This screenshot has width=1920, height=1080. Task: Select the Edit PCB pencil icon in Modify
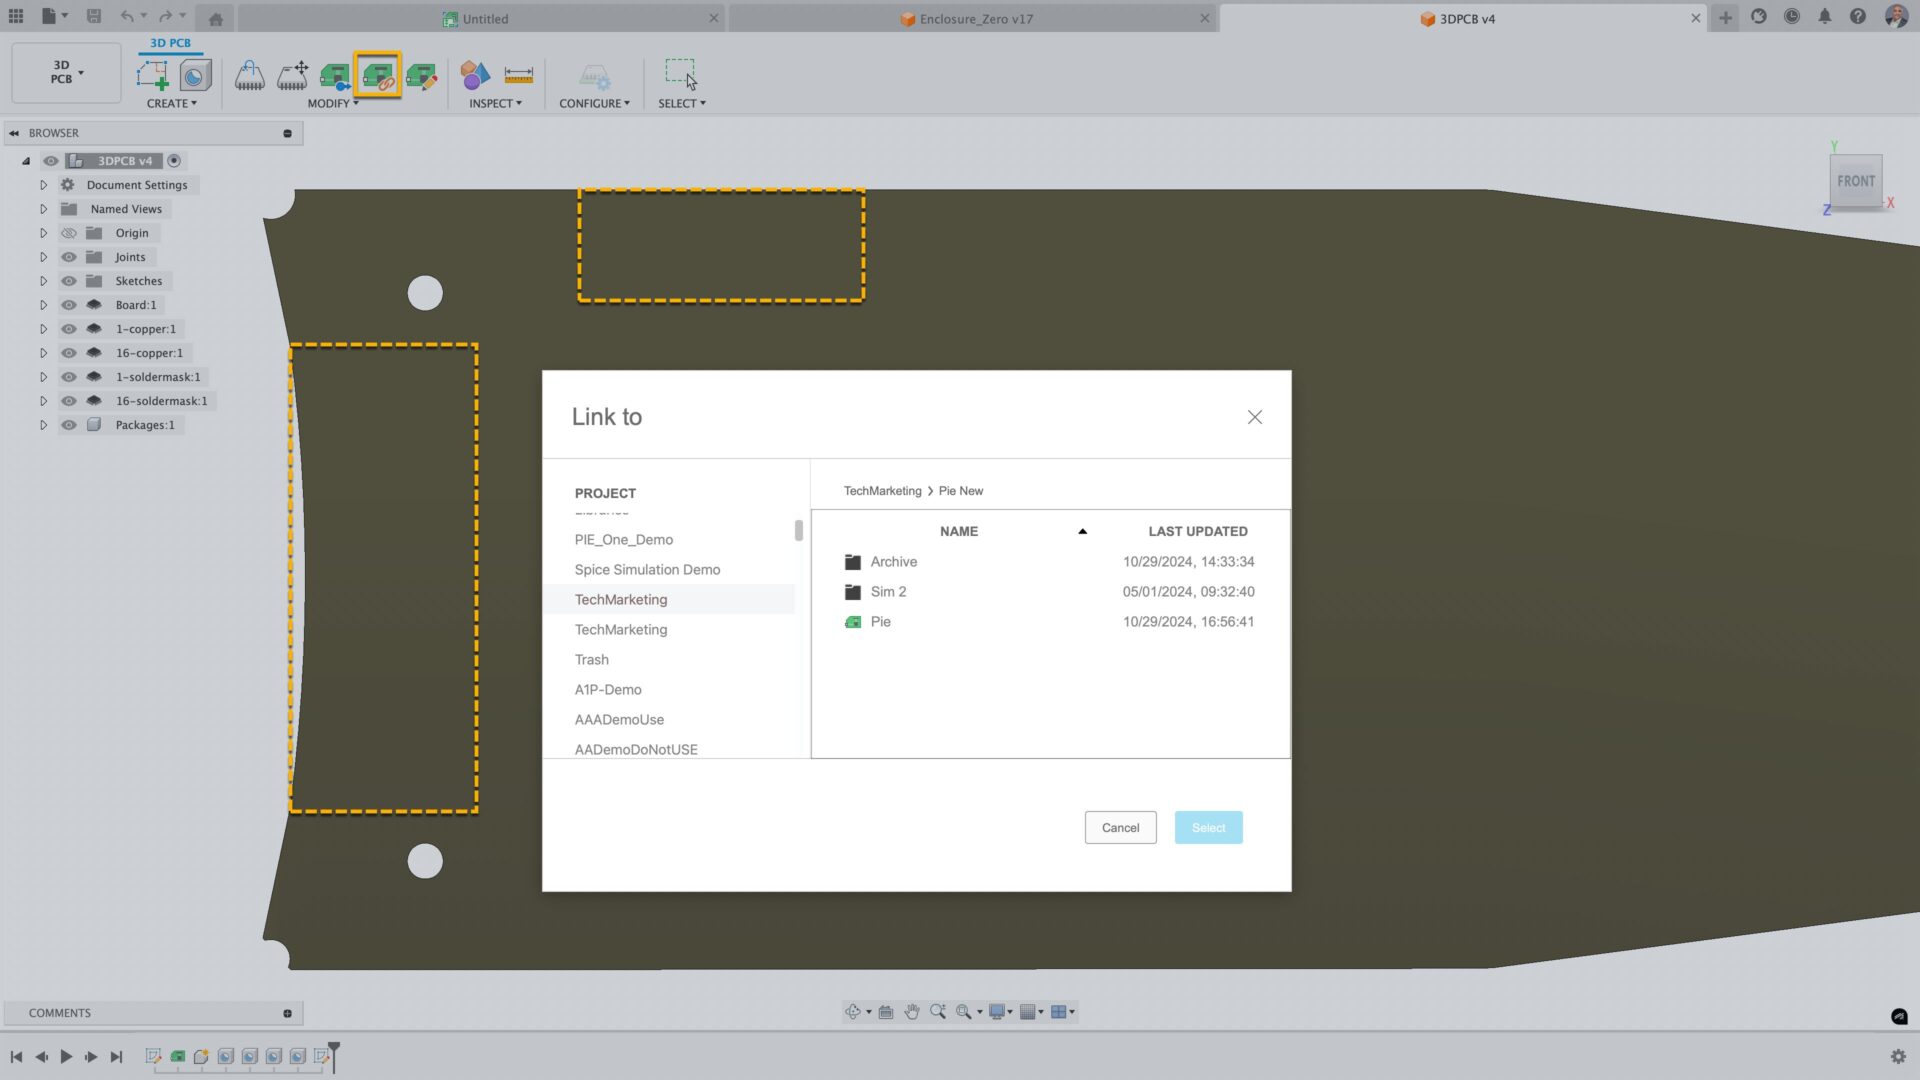coord(422,73)
